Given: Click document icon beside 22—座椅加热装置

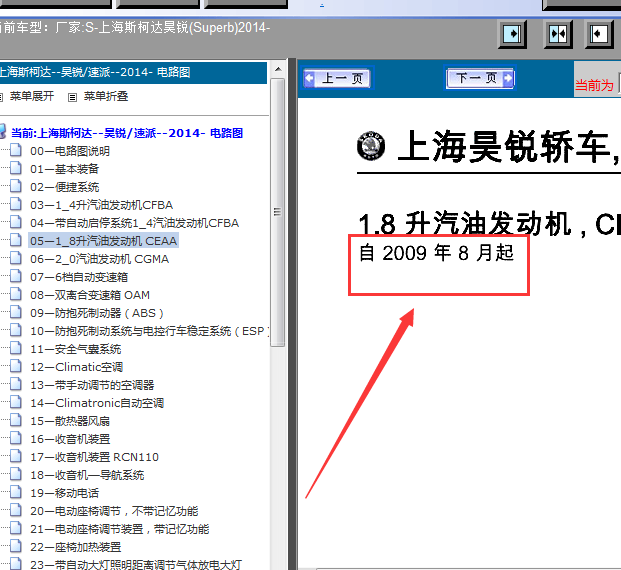Looking at the screenshot, I should [x=16, y=547].
